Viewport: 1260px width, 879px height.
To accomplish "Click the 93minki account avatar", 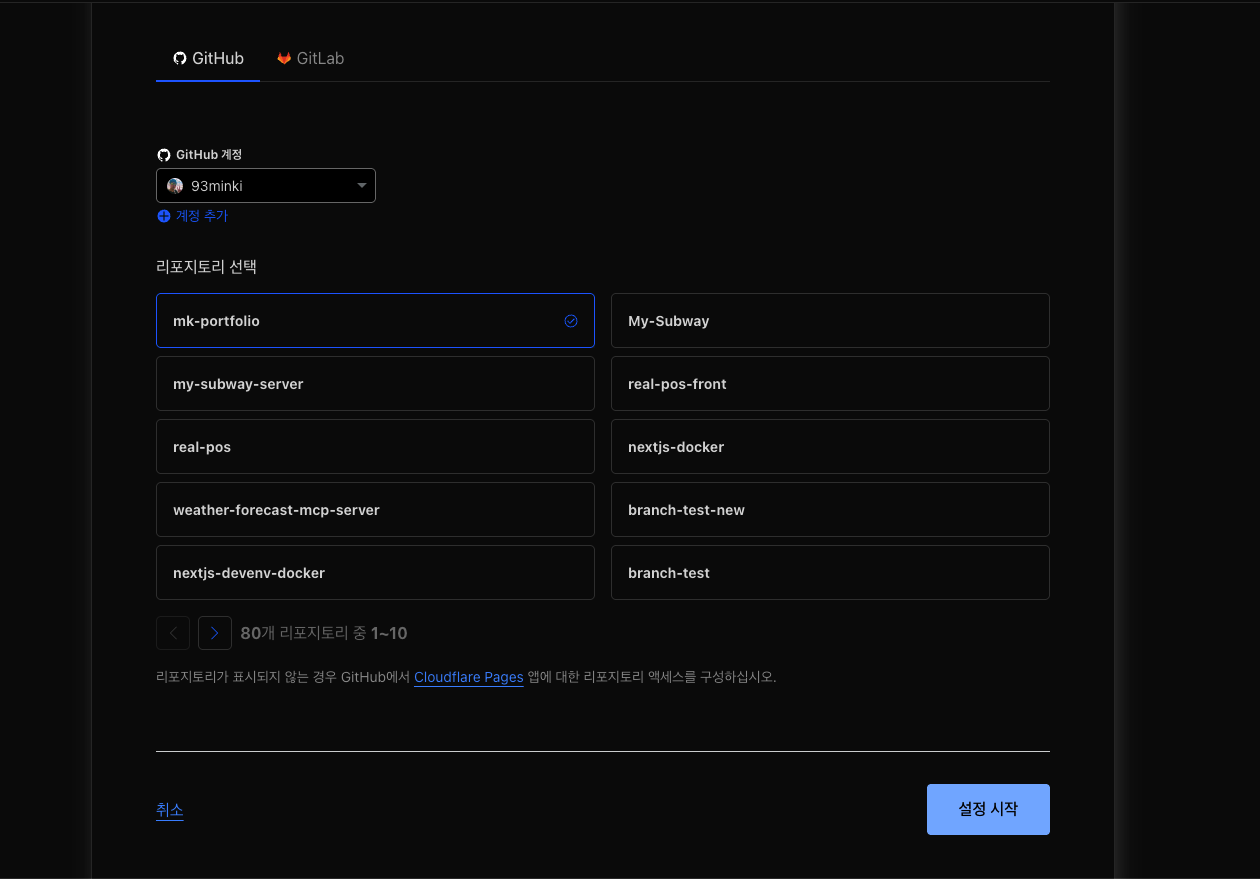I will pos(175,186).
